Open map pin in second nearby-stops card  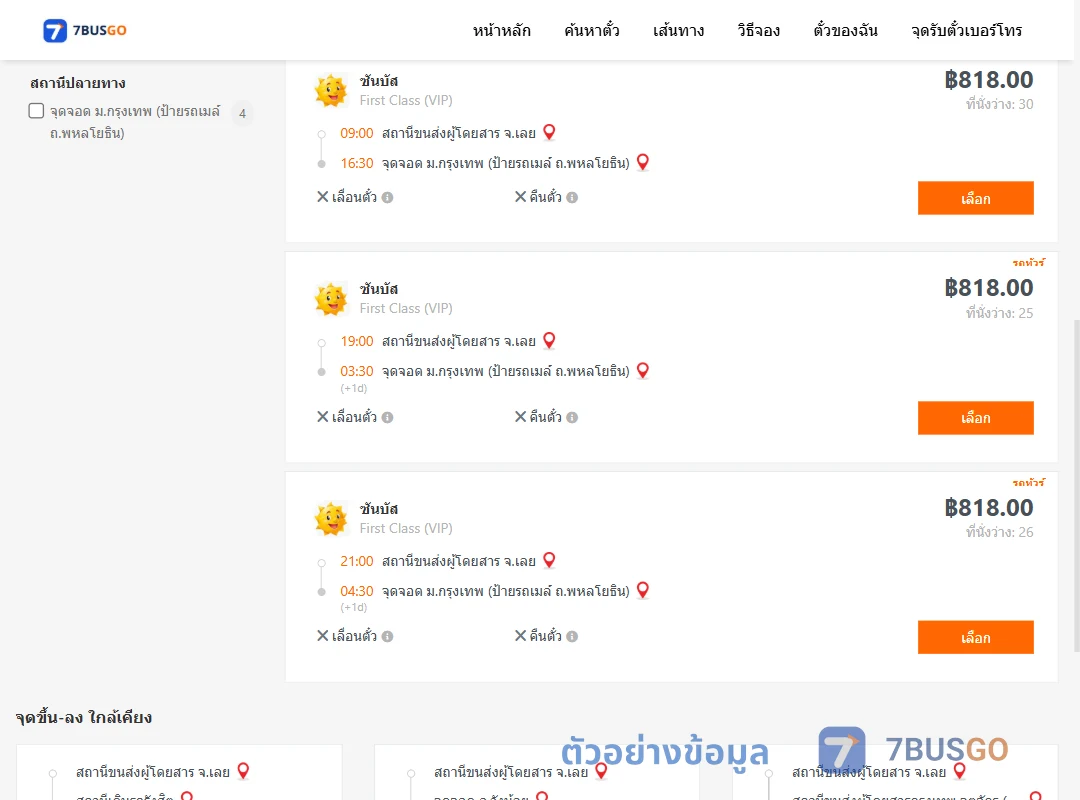pyautogui.click(x=601, y=771)
